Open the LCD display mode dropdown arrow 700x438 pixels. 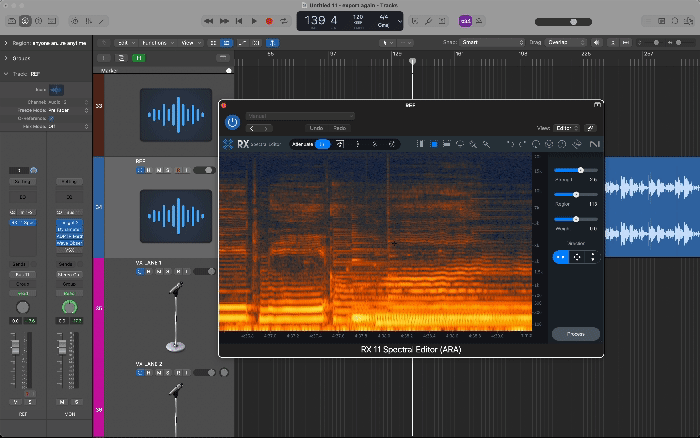pos(400,21)
